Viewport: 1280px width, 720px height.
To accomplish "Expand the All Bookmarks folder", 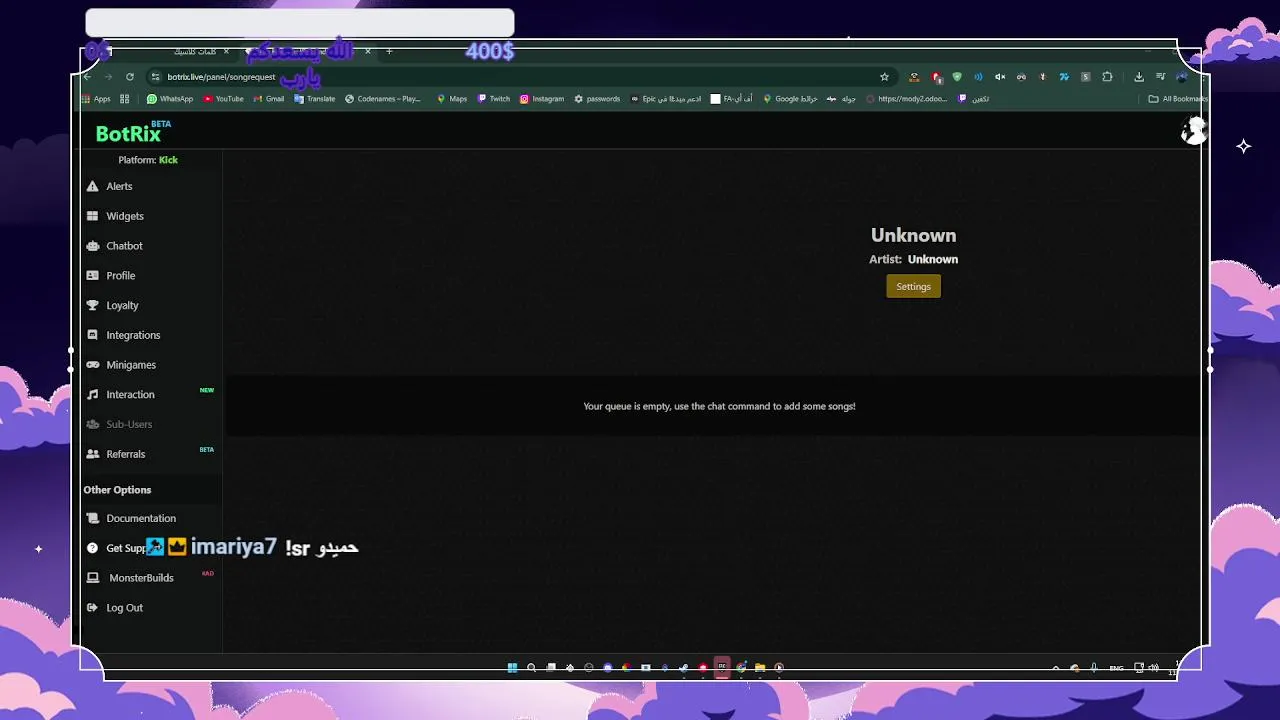I will click(1178, 99).
